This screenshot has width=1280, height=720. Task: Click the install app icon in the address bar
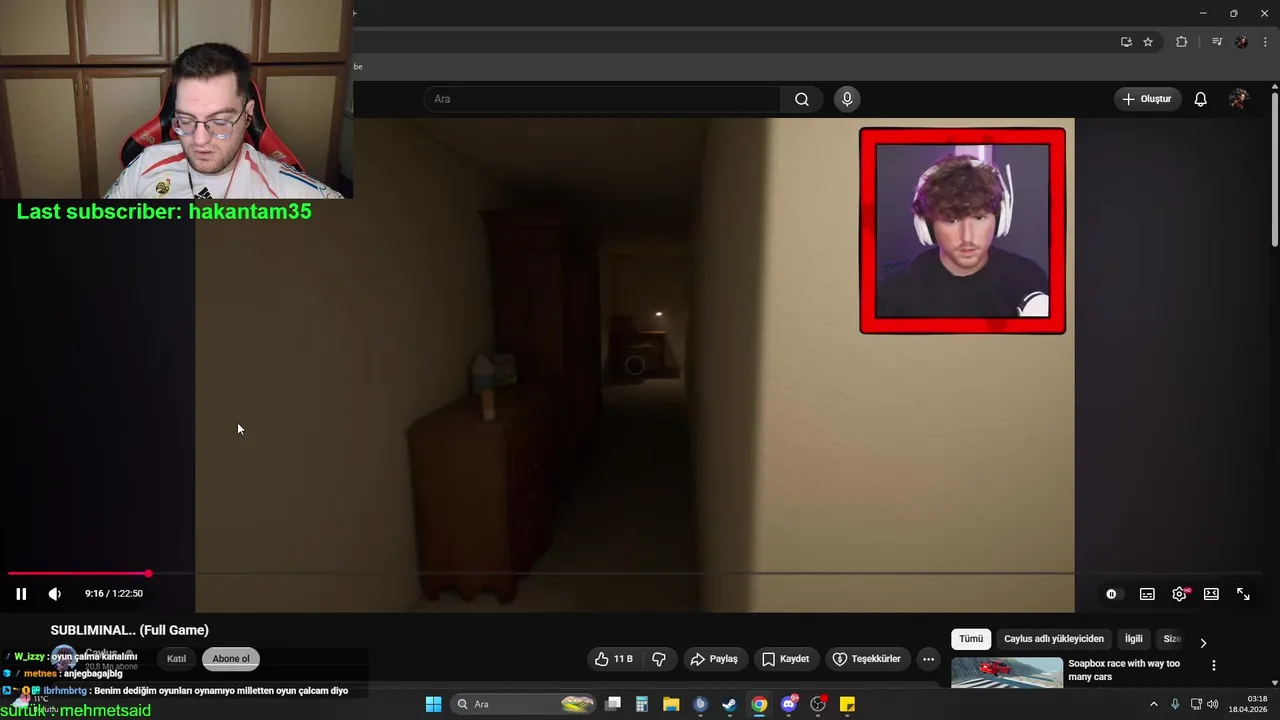point(1126,42)
